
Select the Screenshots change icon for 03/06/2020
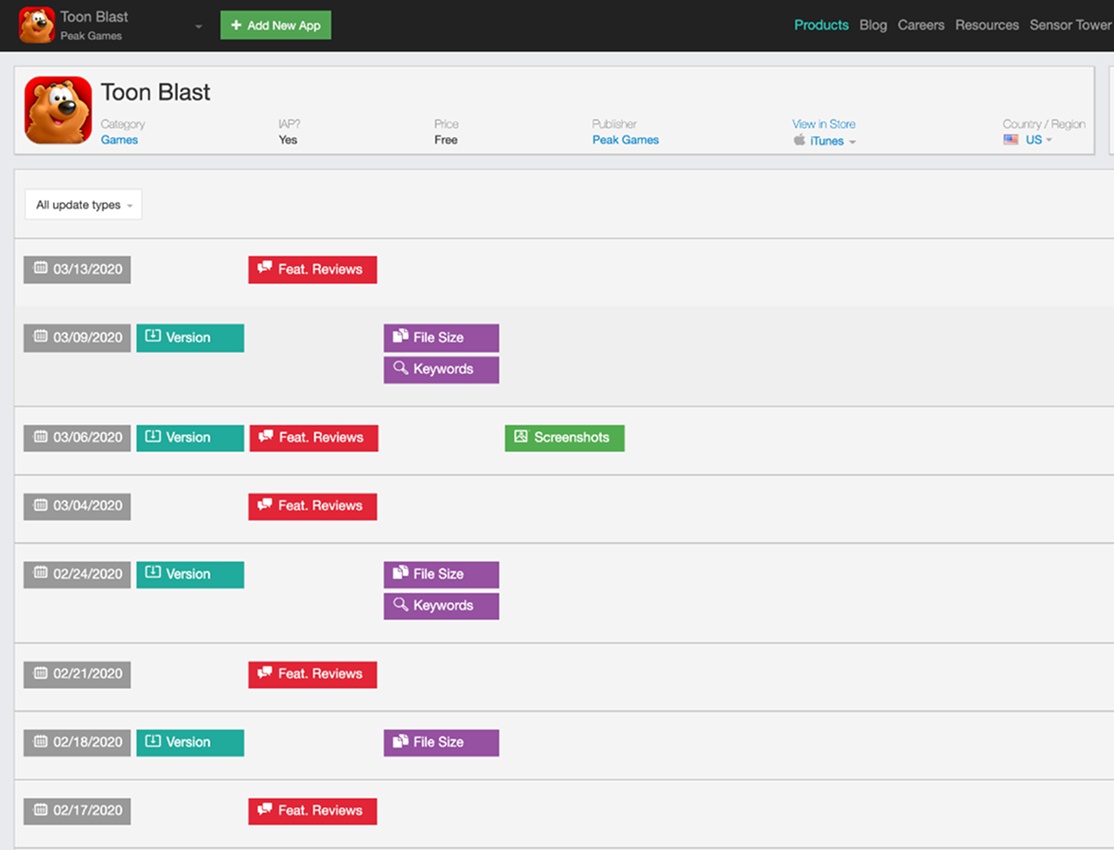tap(521, 437)
